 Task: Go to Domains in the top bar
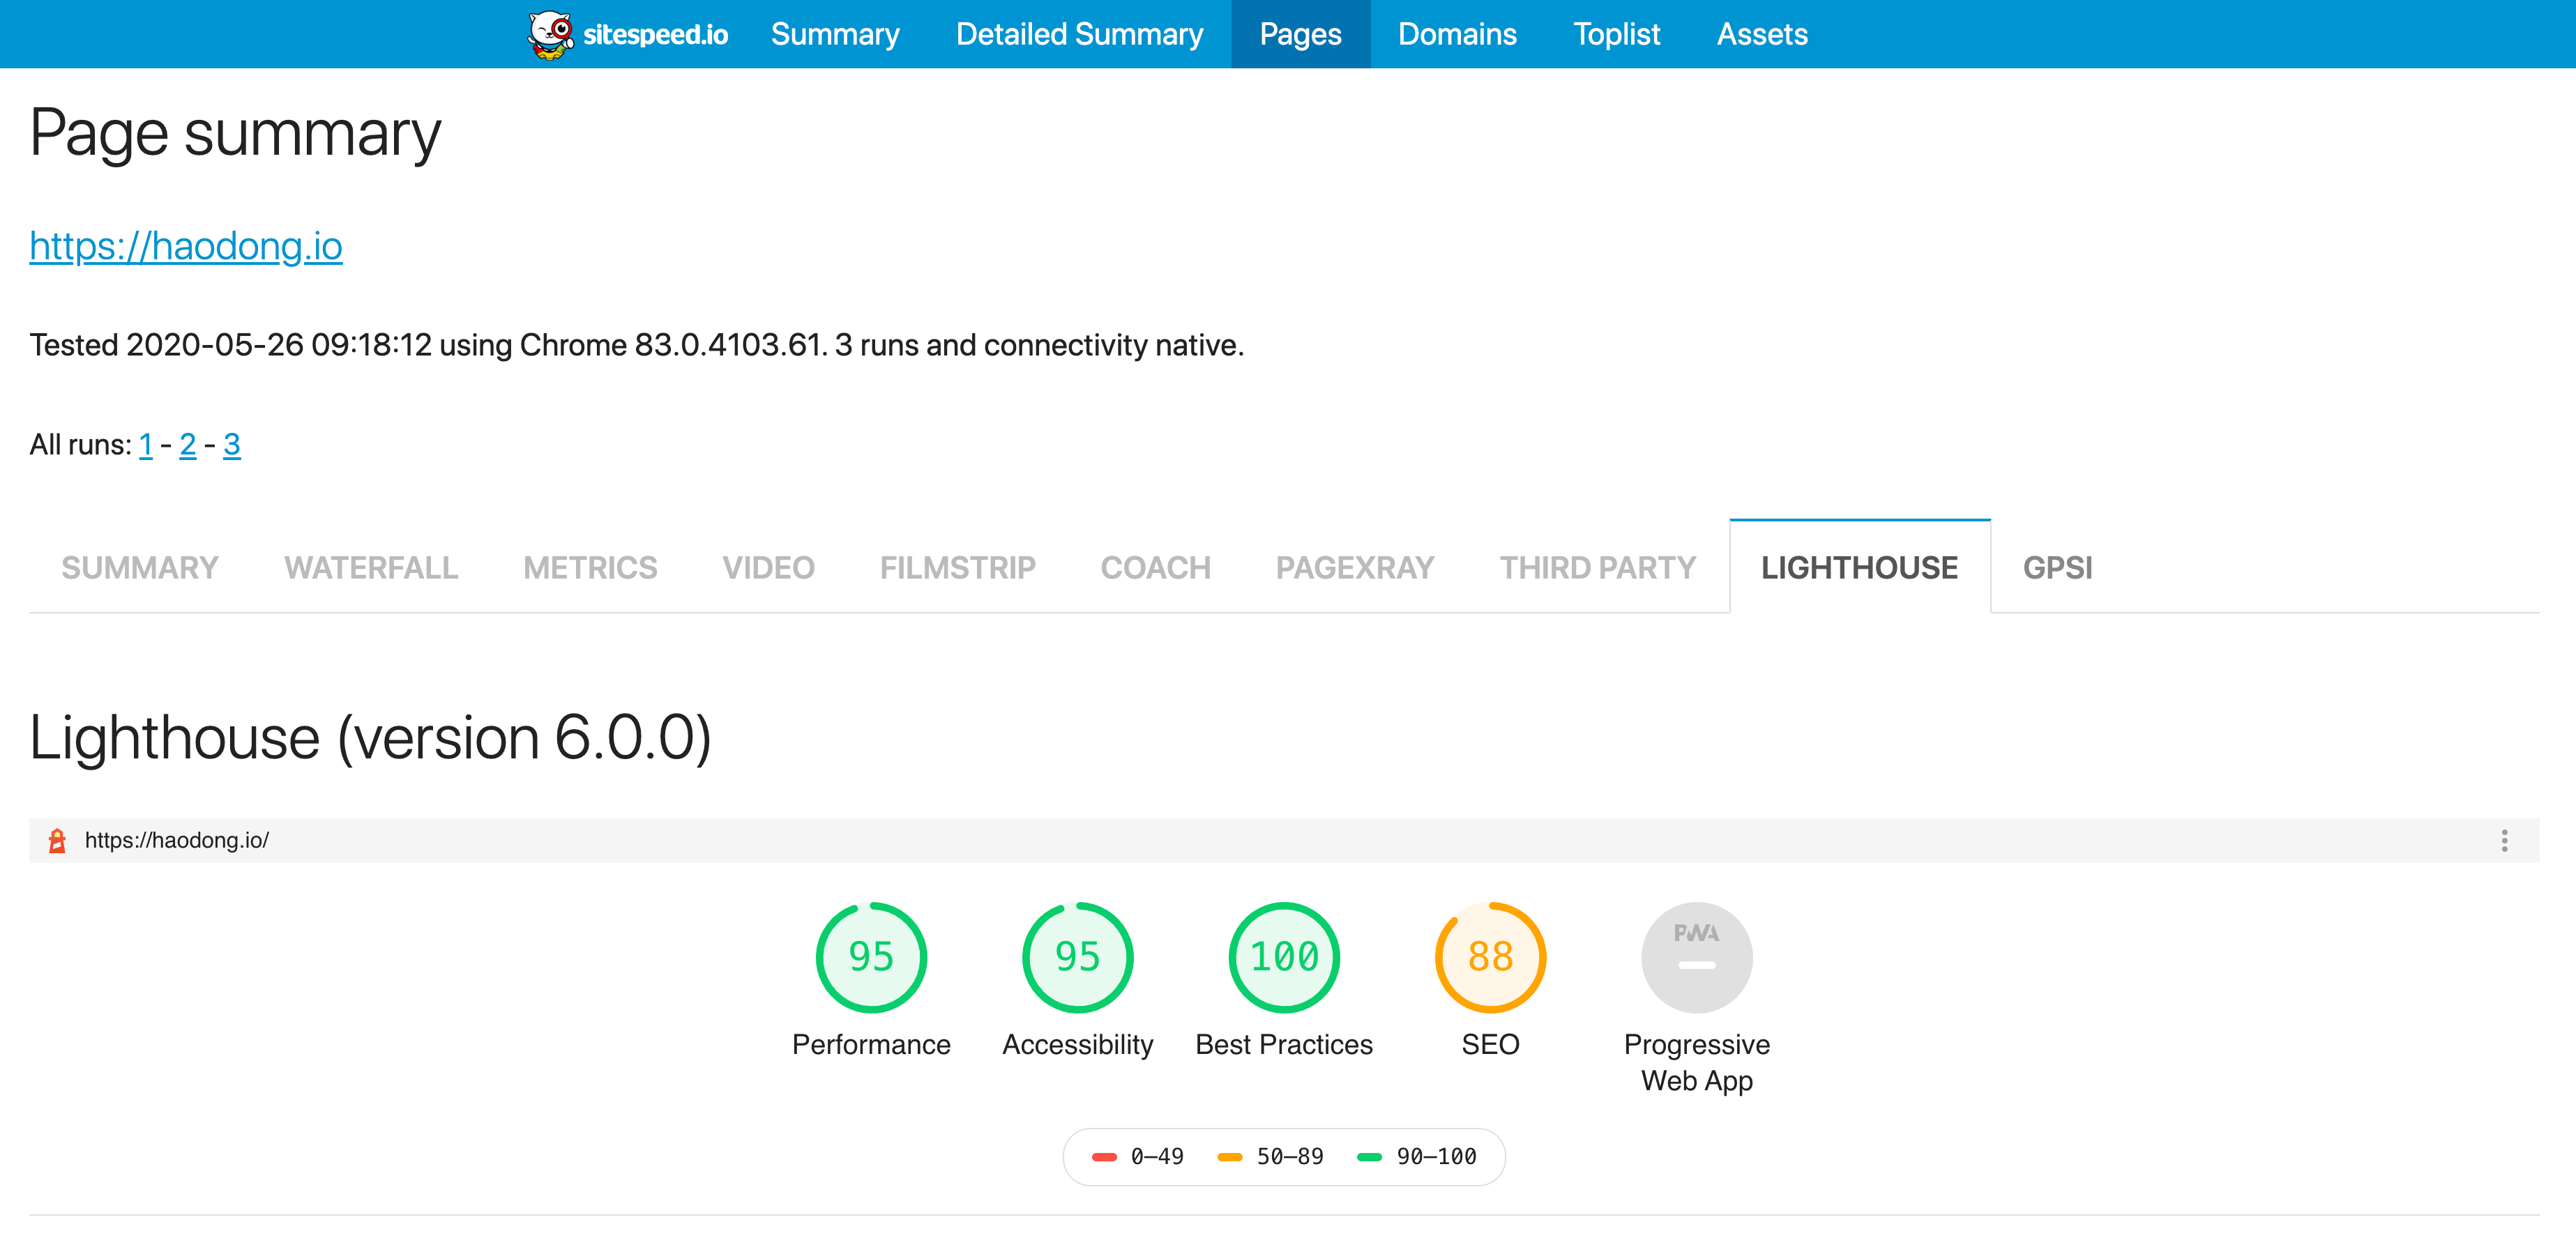pyautogui.click(x=1456, y=34)
